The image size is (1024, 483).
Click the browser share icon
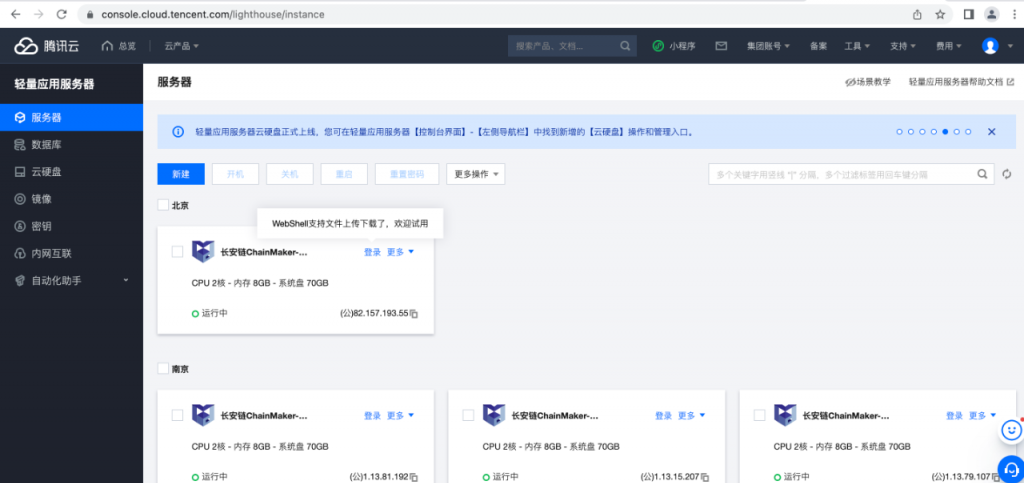coord(918,14)
